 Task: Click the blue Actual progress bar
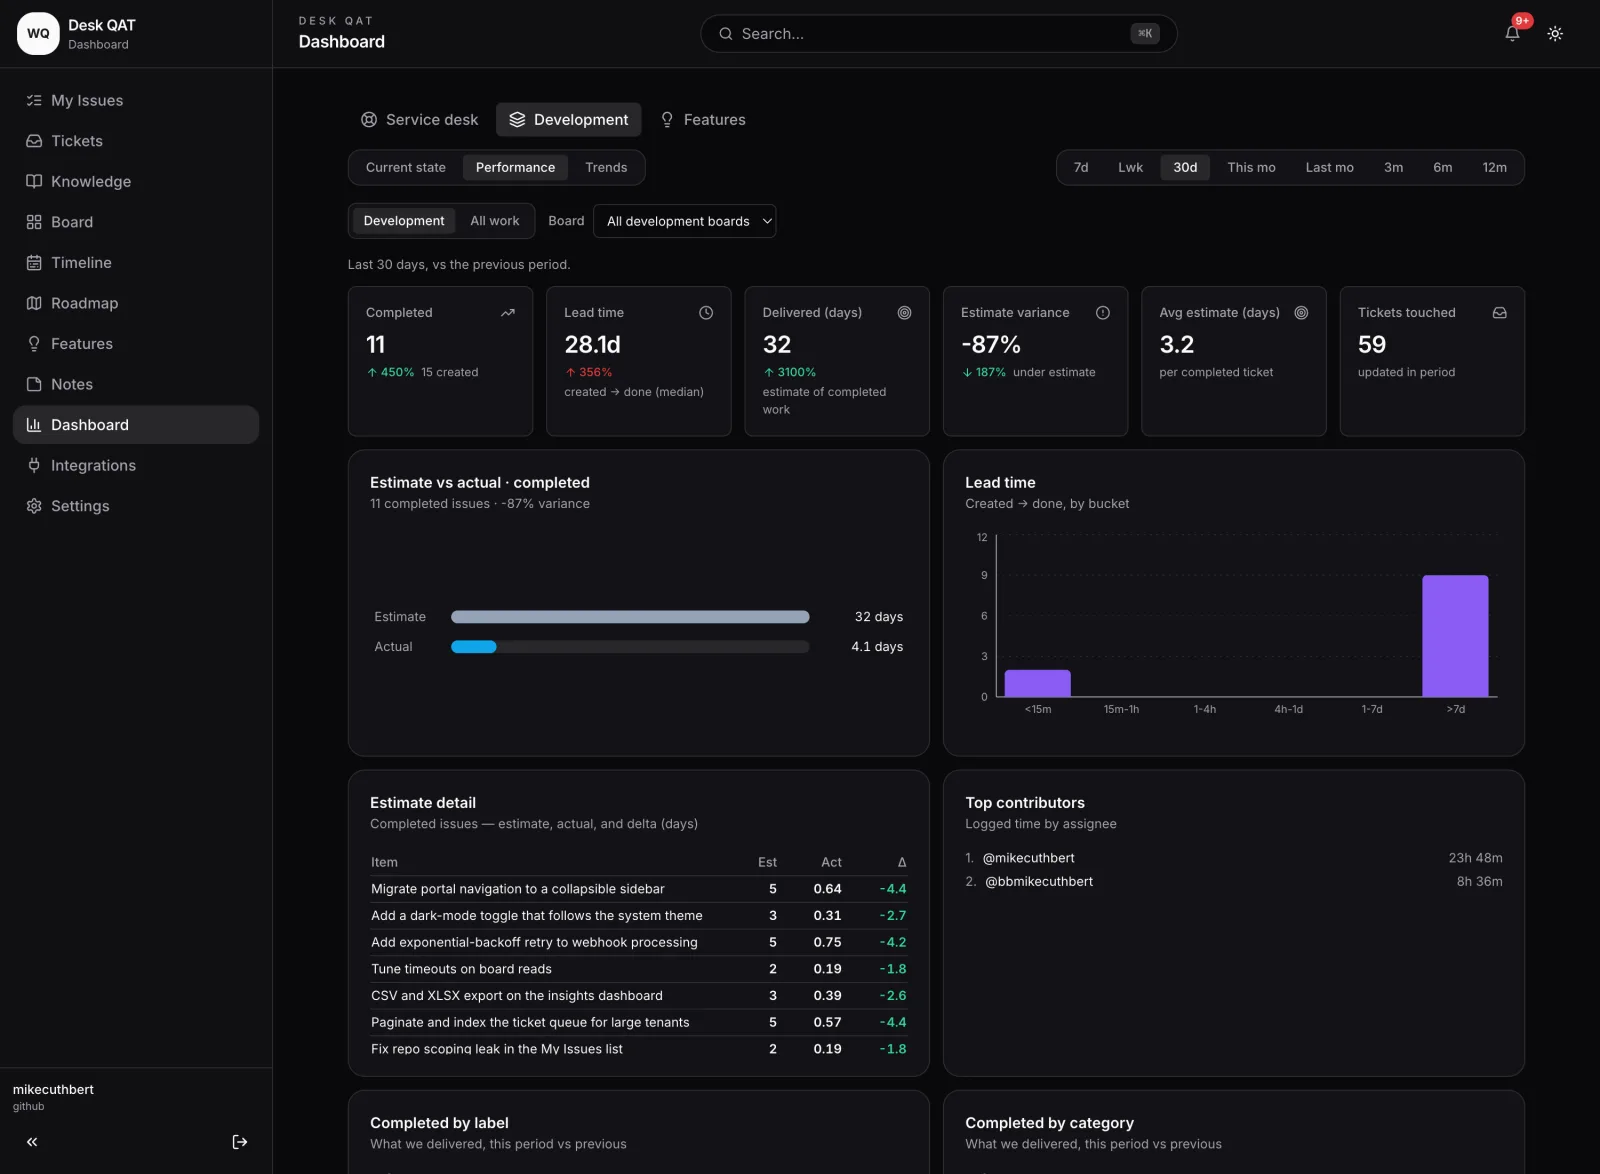(474, 647)
